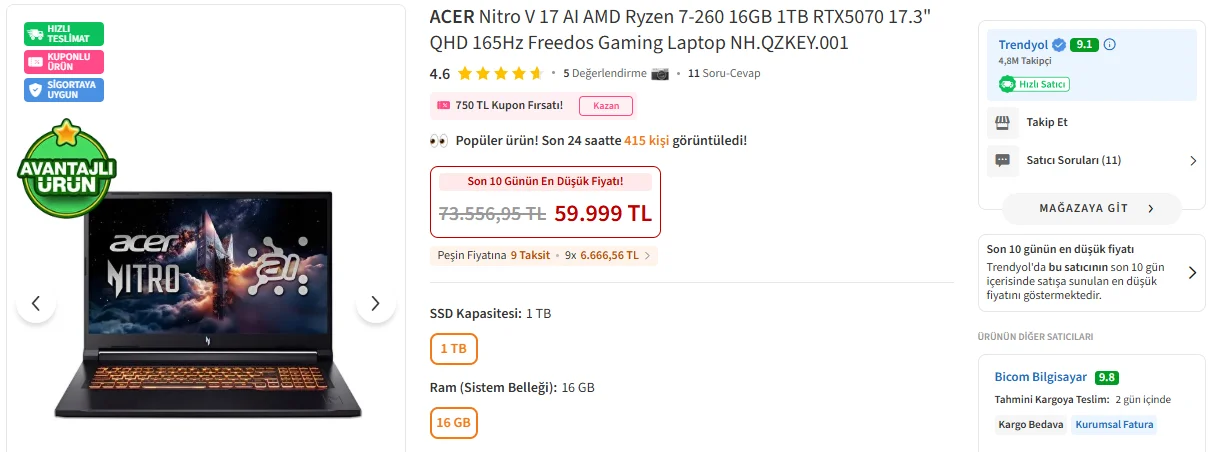Click the camera icon beside reviews count

point(660,73)
